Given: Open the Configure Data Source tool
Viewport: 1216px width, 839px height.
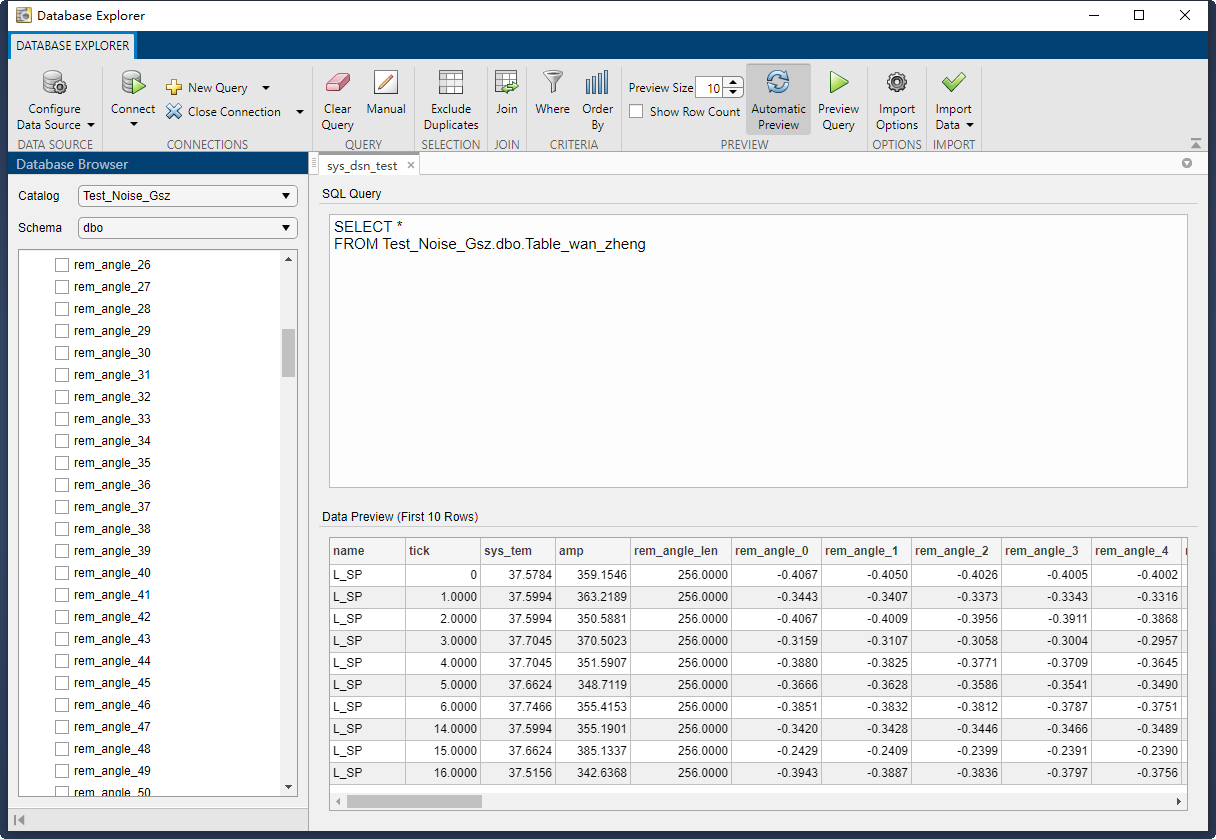Looking at the screenshot, I should [x=54, y=100].
